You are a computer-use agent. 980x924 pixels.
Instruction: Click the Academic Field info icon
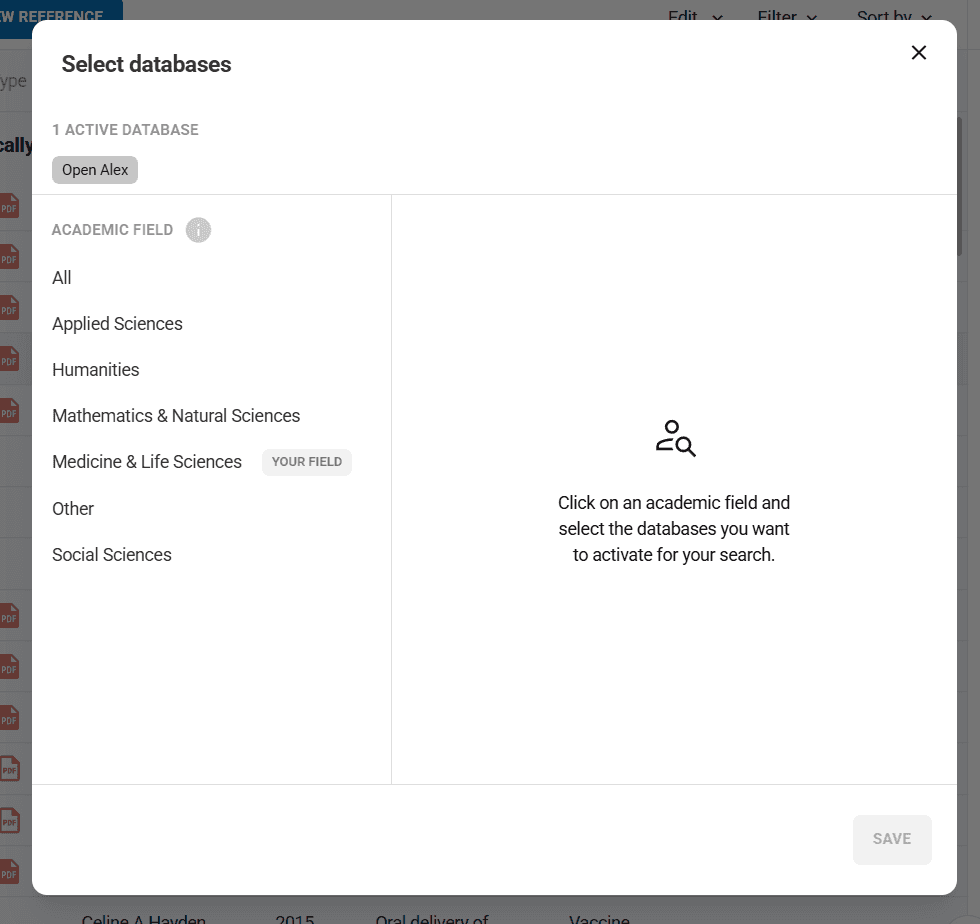[x=198, y=230]
